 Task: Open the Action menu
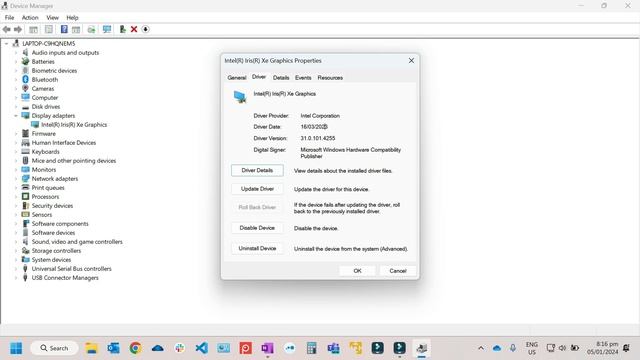click(30, 18)
